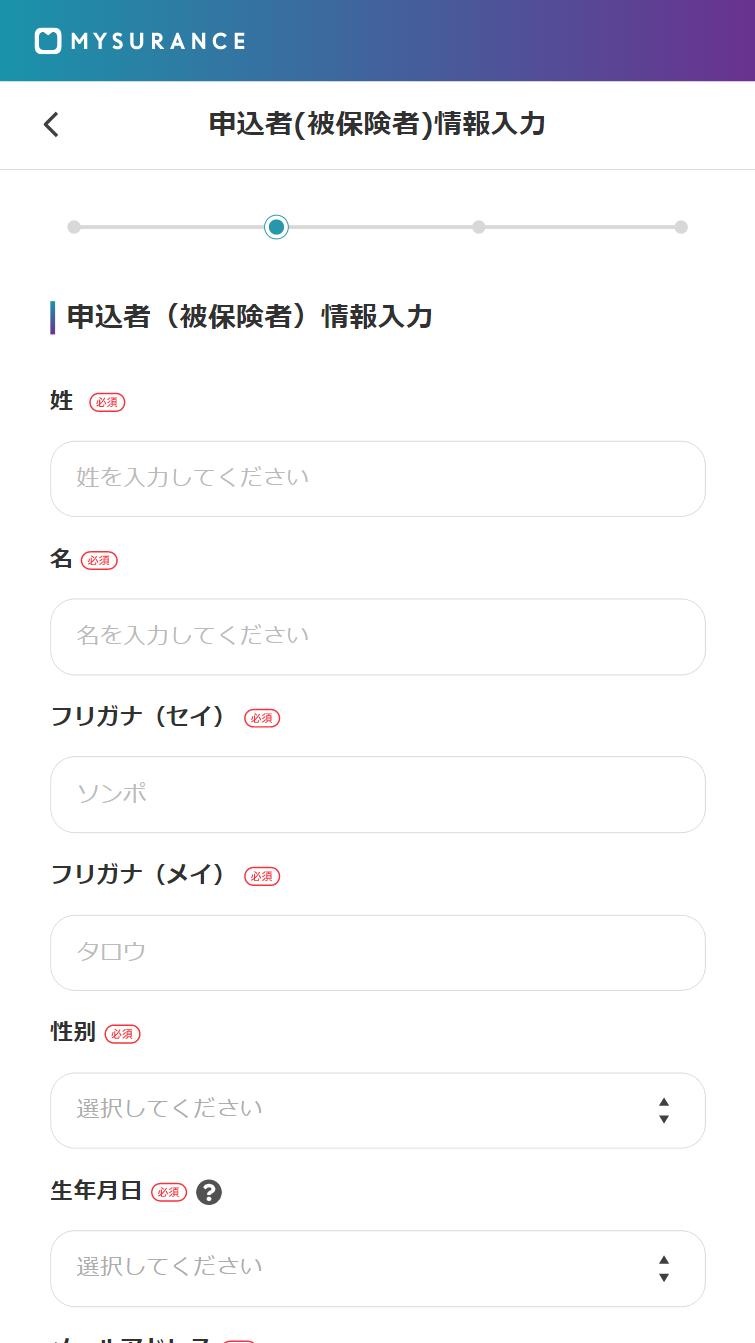Click the 生年月日 field label

(x=96, y=1191)
